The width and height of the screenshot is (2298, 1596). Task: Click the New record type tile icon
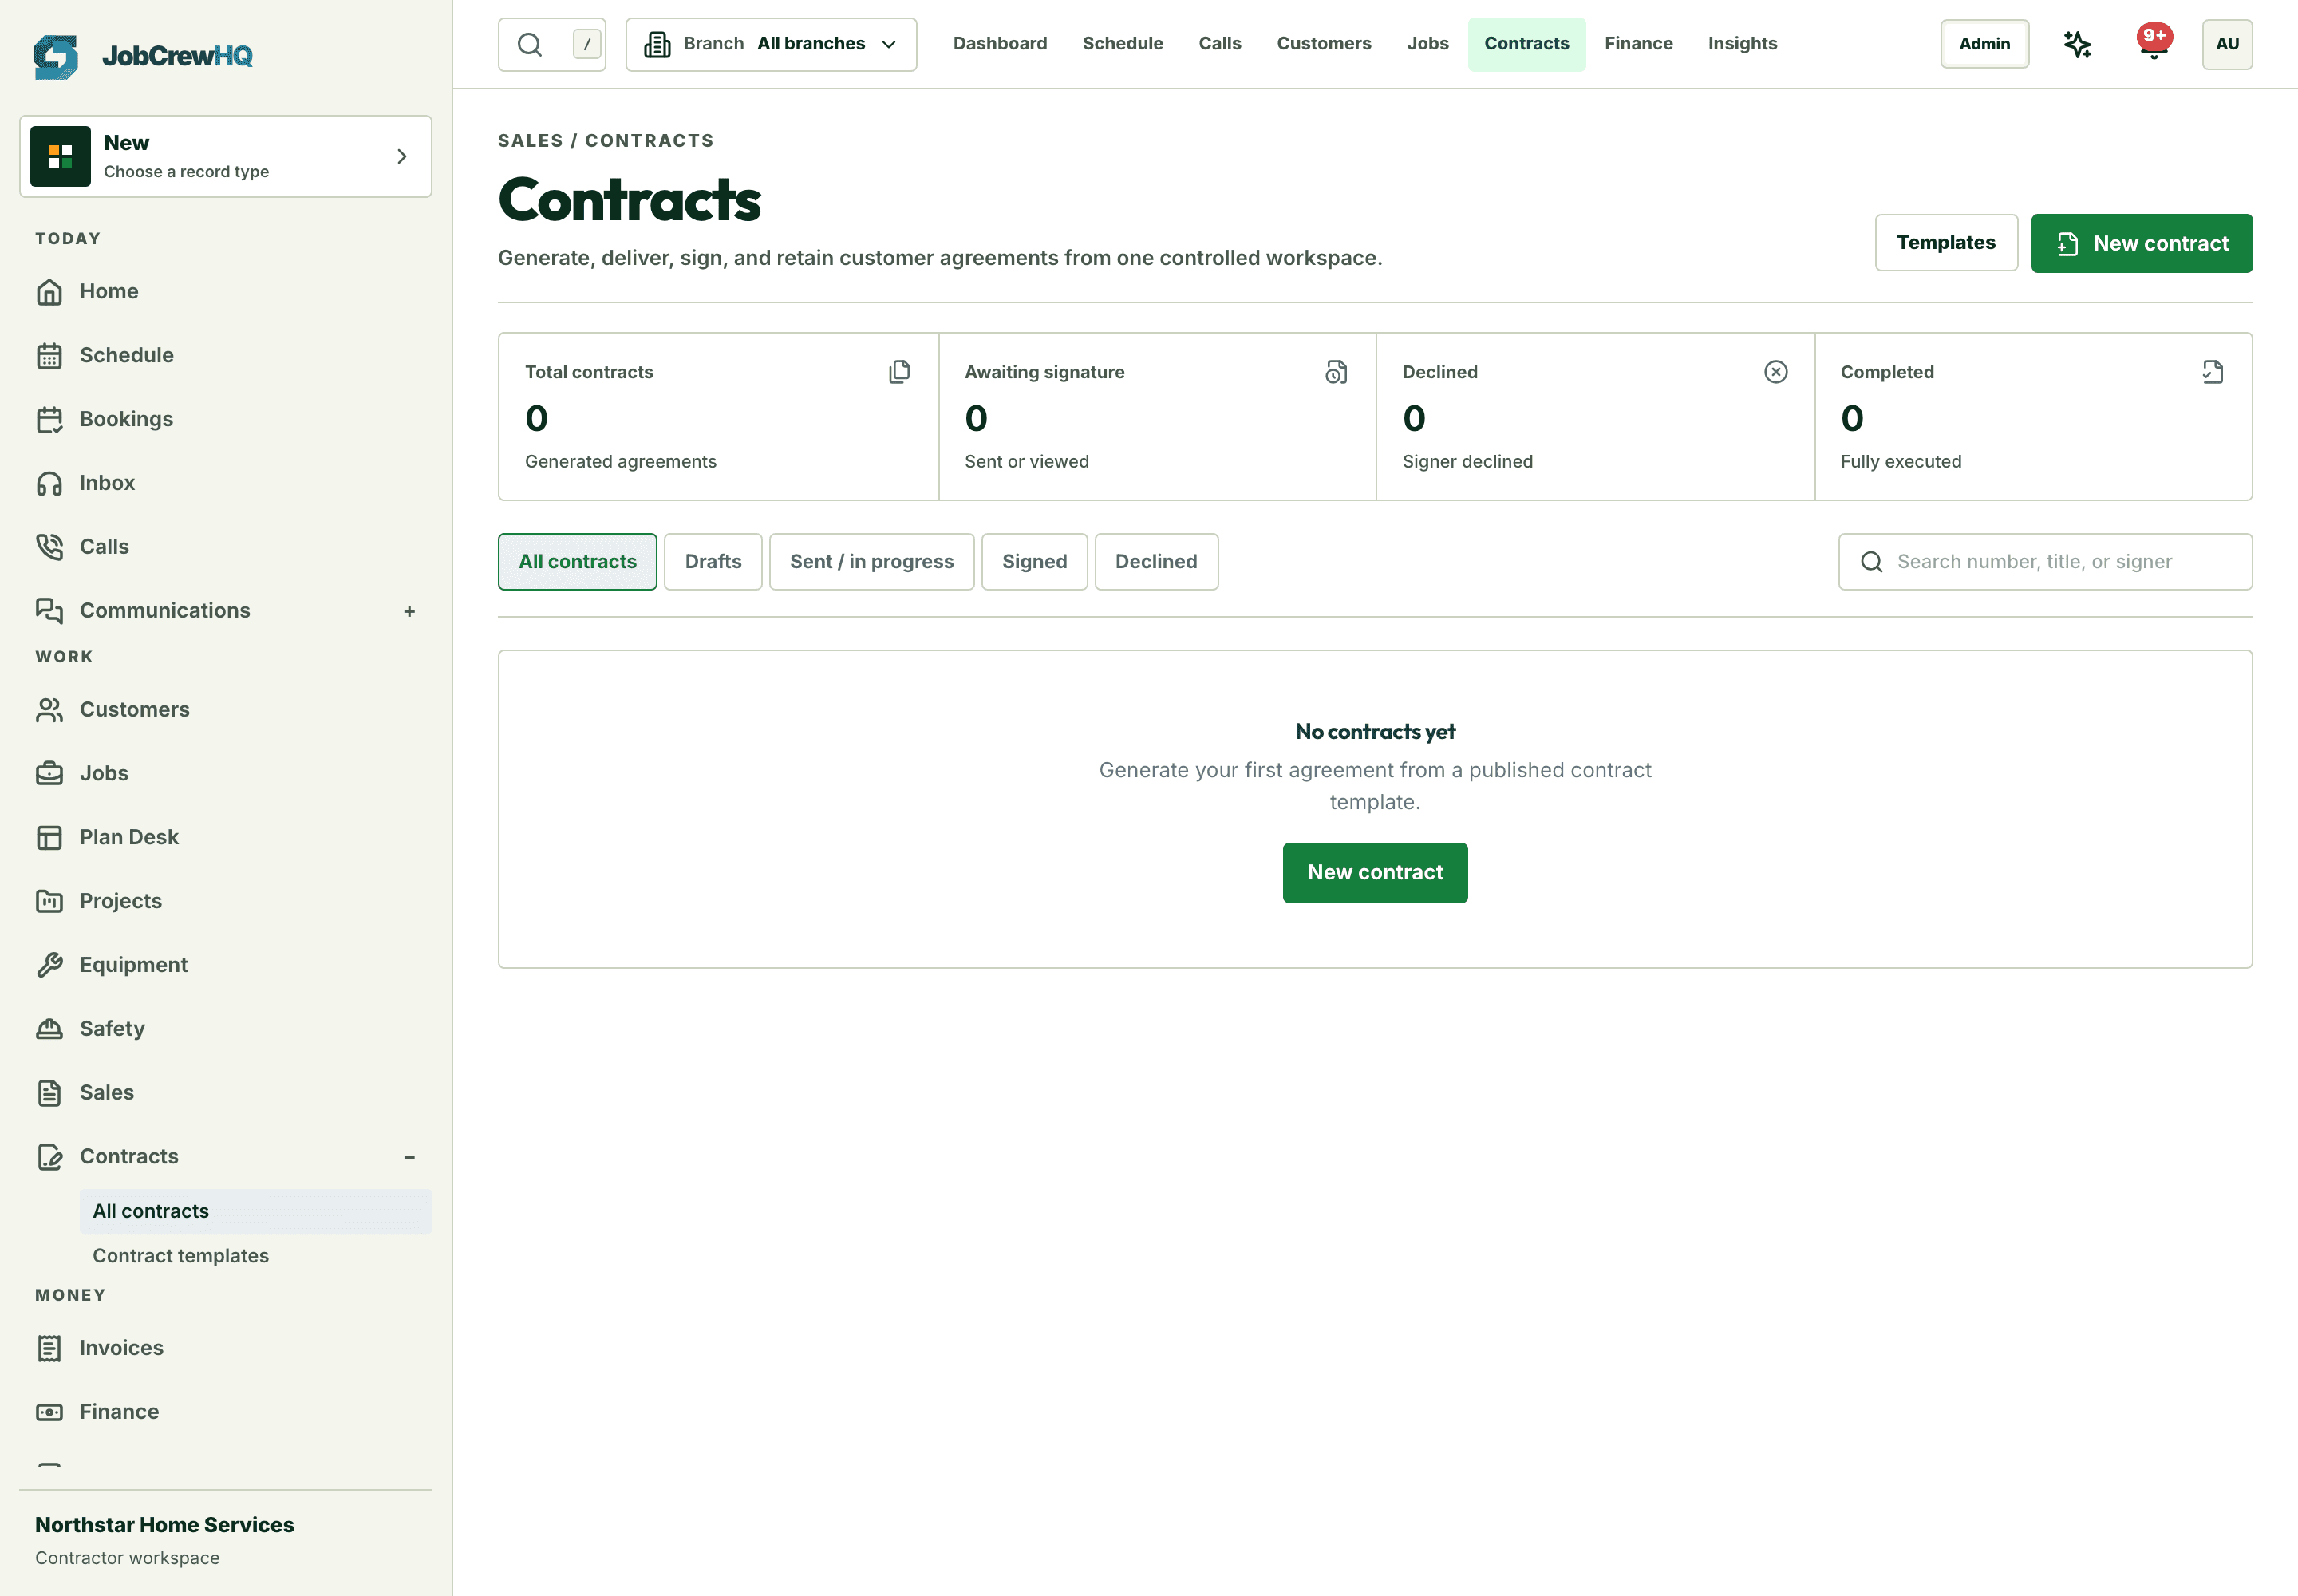point(60,156)
